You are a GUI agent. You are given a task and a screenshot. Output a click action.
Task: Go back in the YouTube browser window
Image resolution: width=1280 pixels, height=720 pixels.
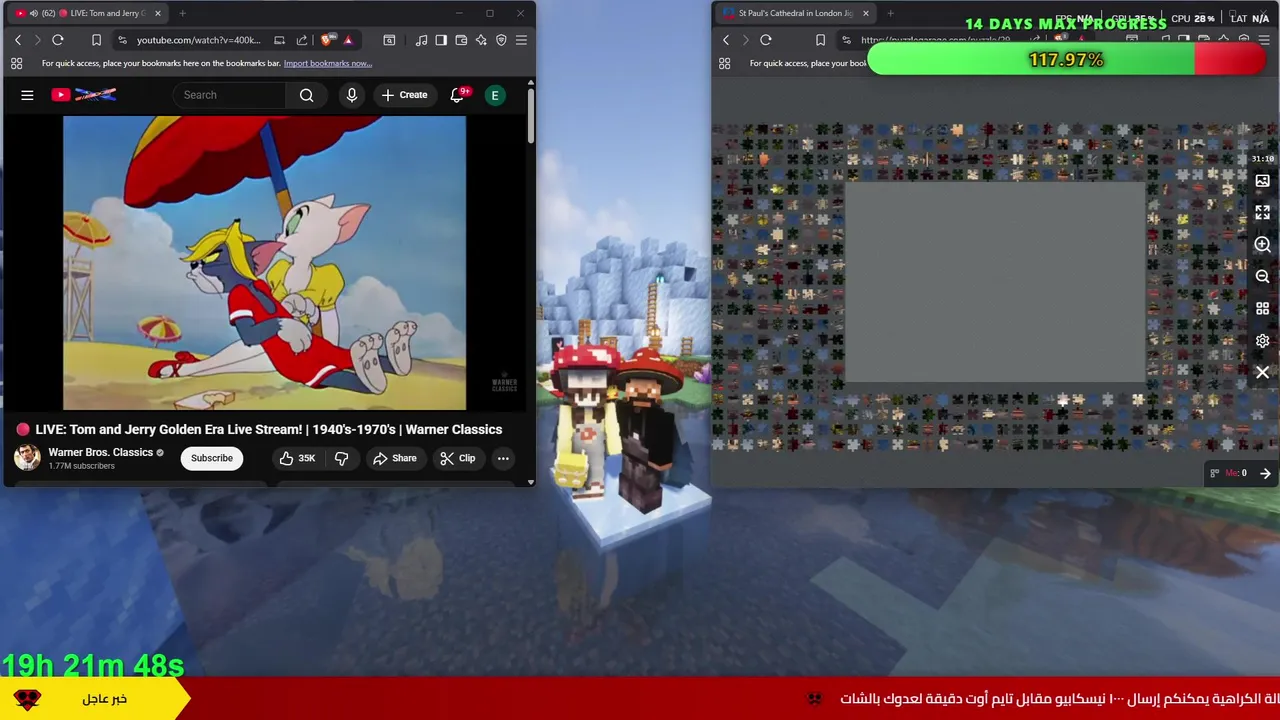18,40
